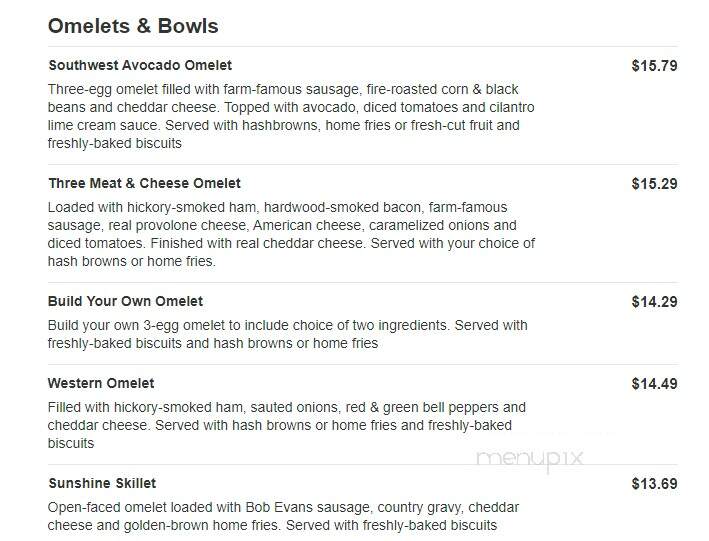The height and width of the screenshot is (541, 709).
Task: Click the word 'biscuits' under Western Omelet
Action: click(x=71, y=443)
